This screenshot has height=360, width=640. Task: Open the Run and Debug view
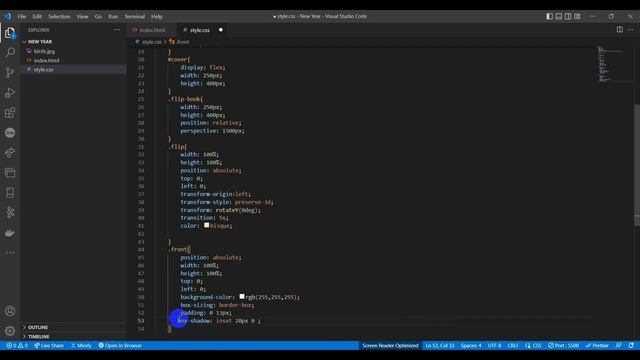(x=10, y=93)
